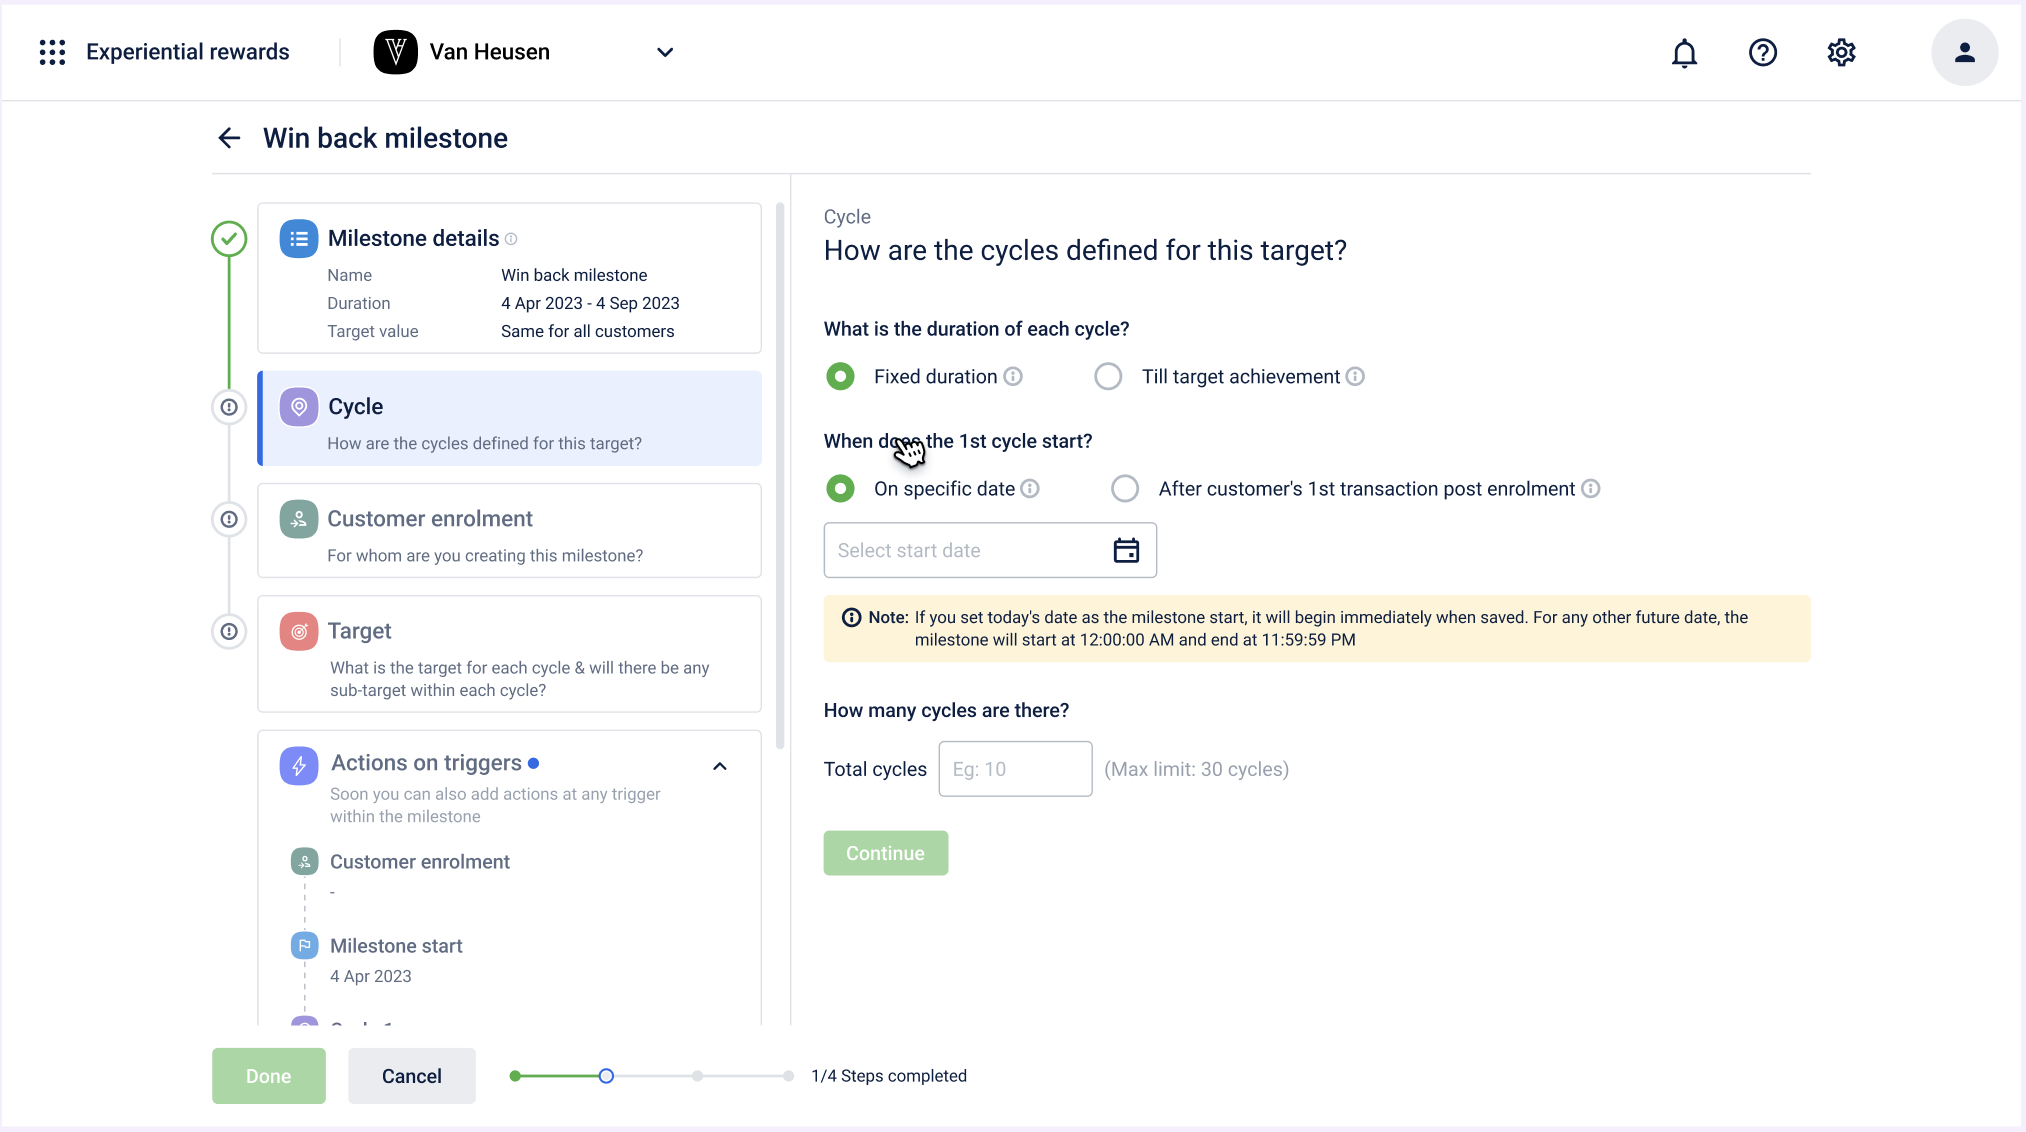Open the Target step card
Screen dimensions: 2026x1132
[x=509, y=654]
